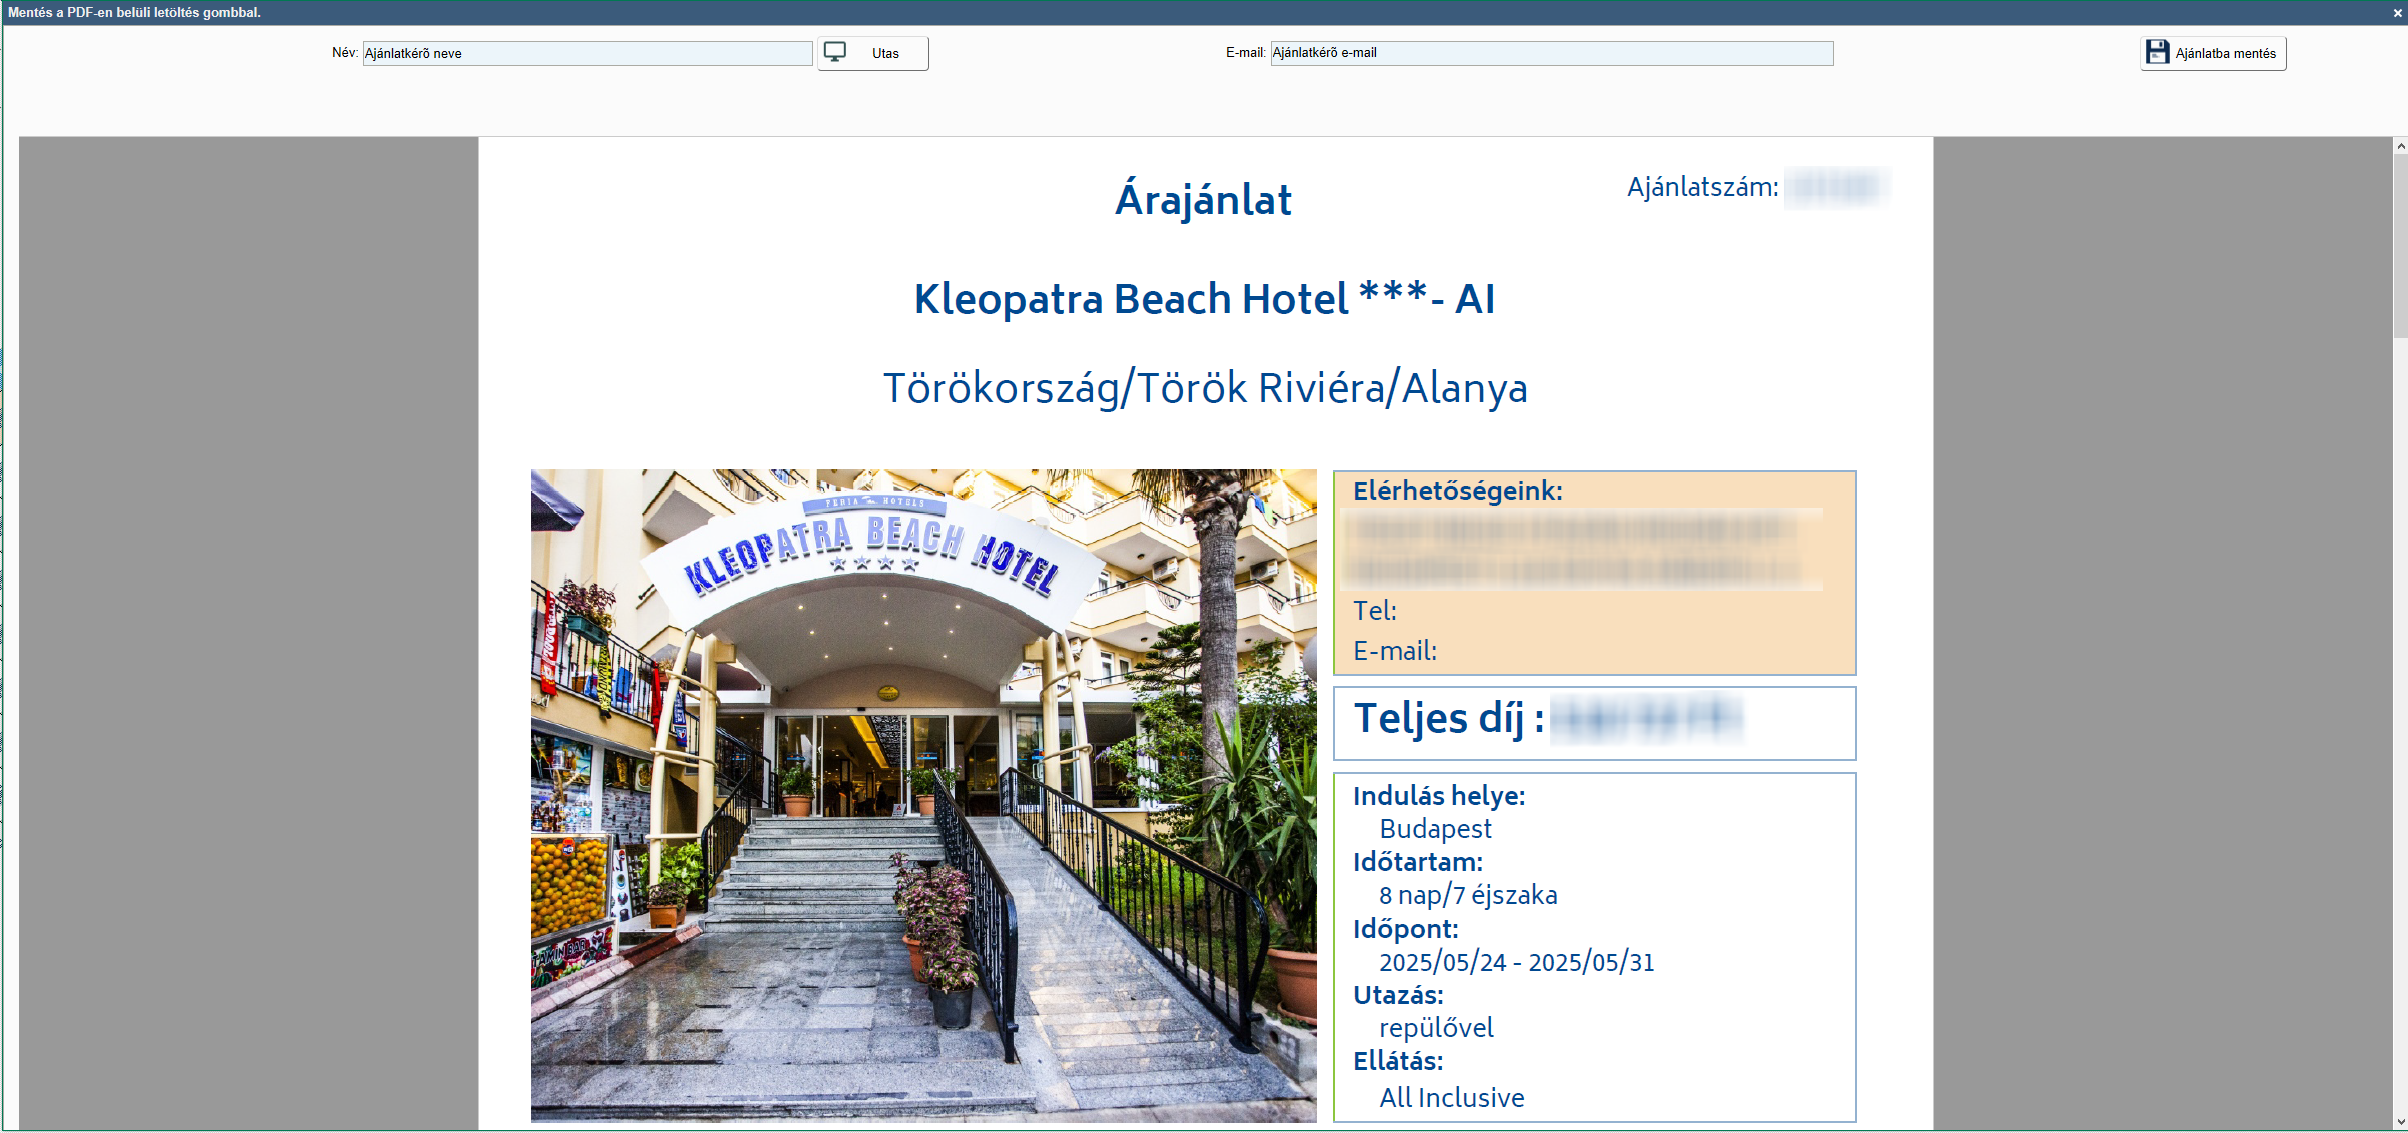Focus the E-mail input field
The image size is (2408, 1133).
1551,53
